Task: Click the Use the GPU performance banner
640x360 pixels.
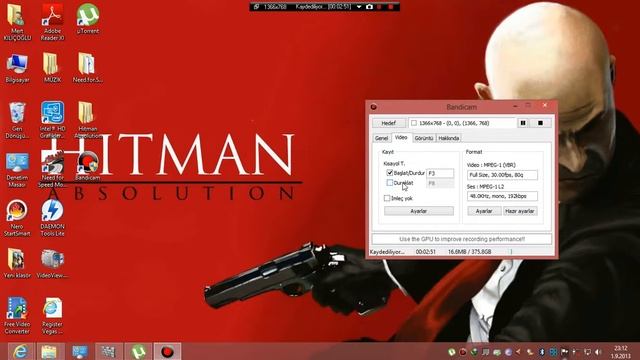Action: pos(462,239)
